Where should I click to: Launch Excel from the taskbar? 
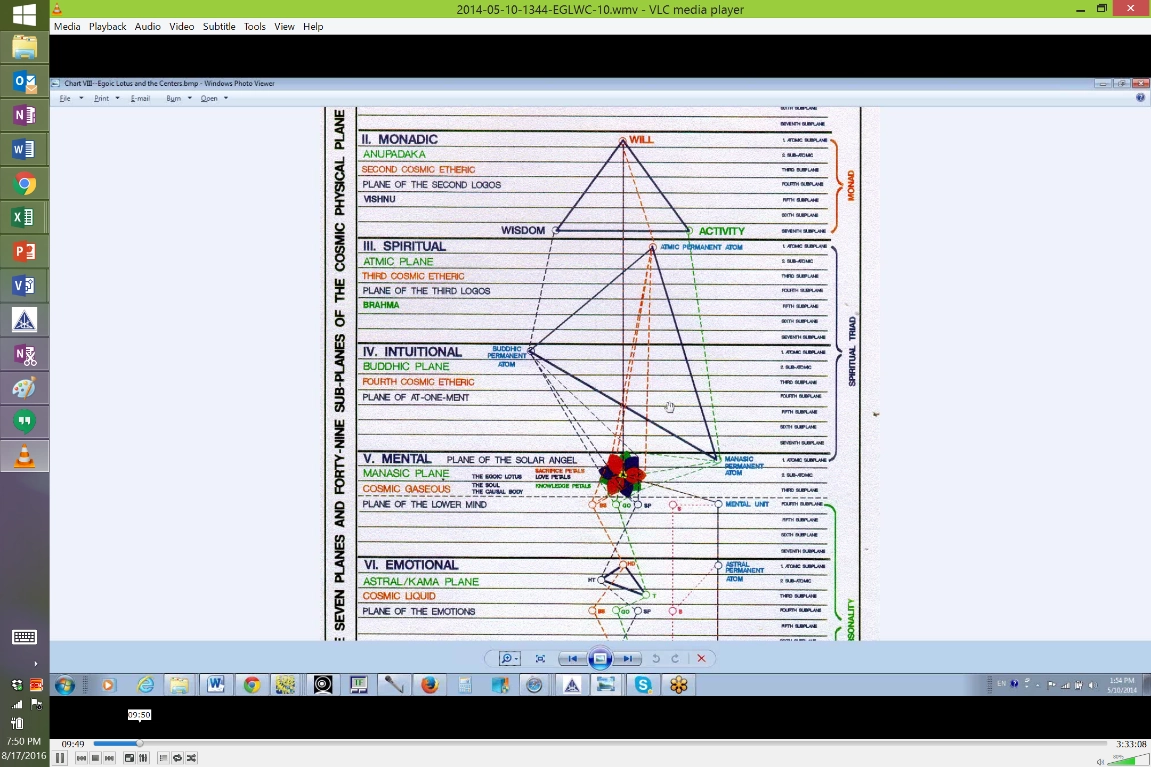pyautogui.click(x=24, y=217)
